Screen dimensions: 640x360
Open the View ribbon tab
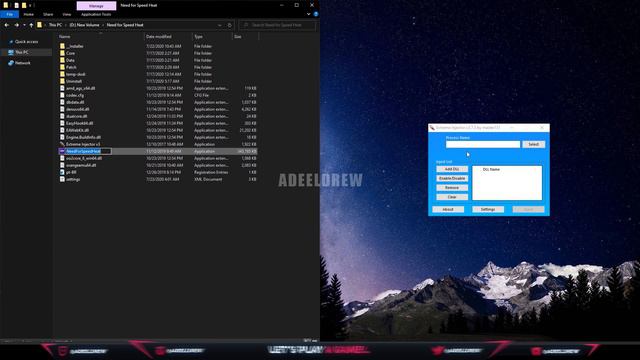click(67, 14)
